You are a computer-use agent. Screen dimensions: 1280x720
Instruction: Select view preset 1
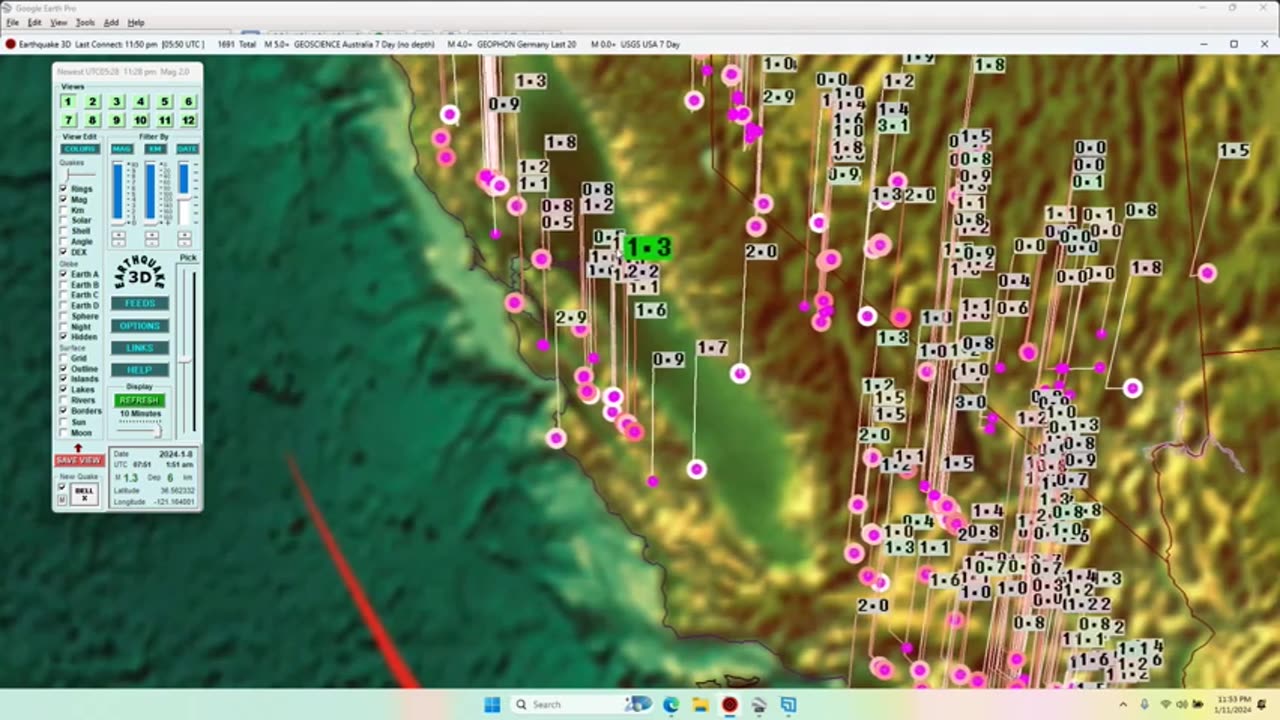pyautogui.click(x=68, y=101)
